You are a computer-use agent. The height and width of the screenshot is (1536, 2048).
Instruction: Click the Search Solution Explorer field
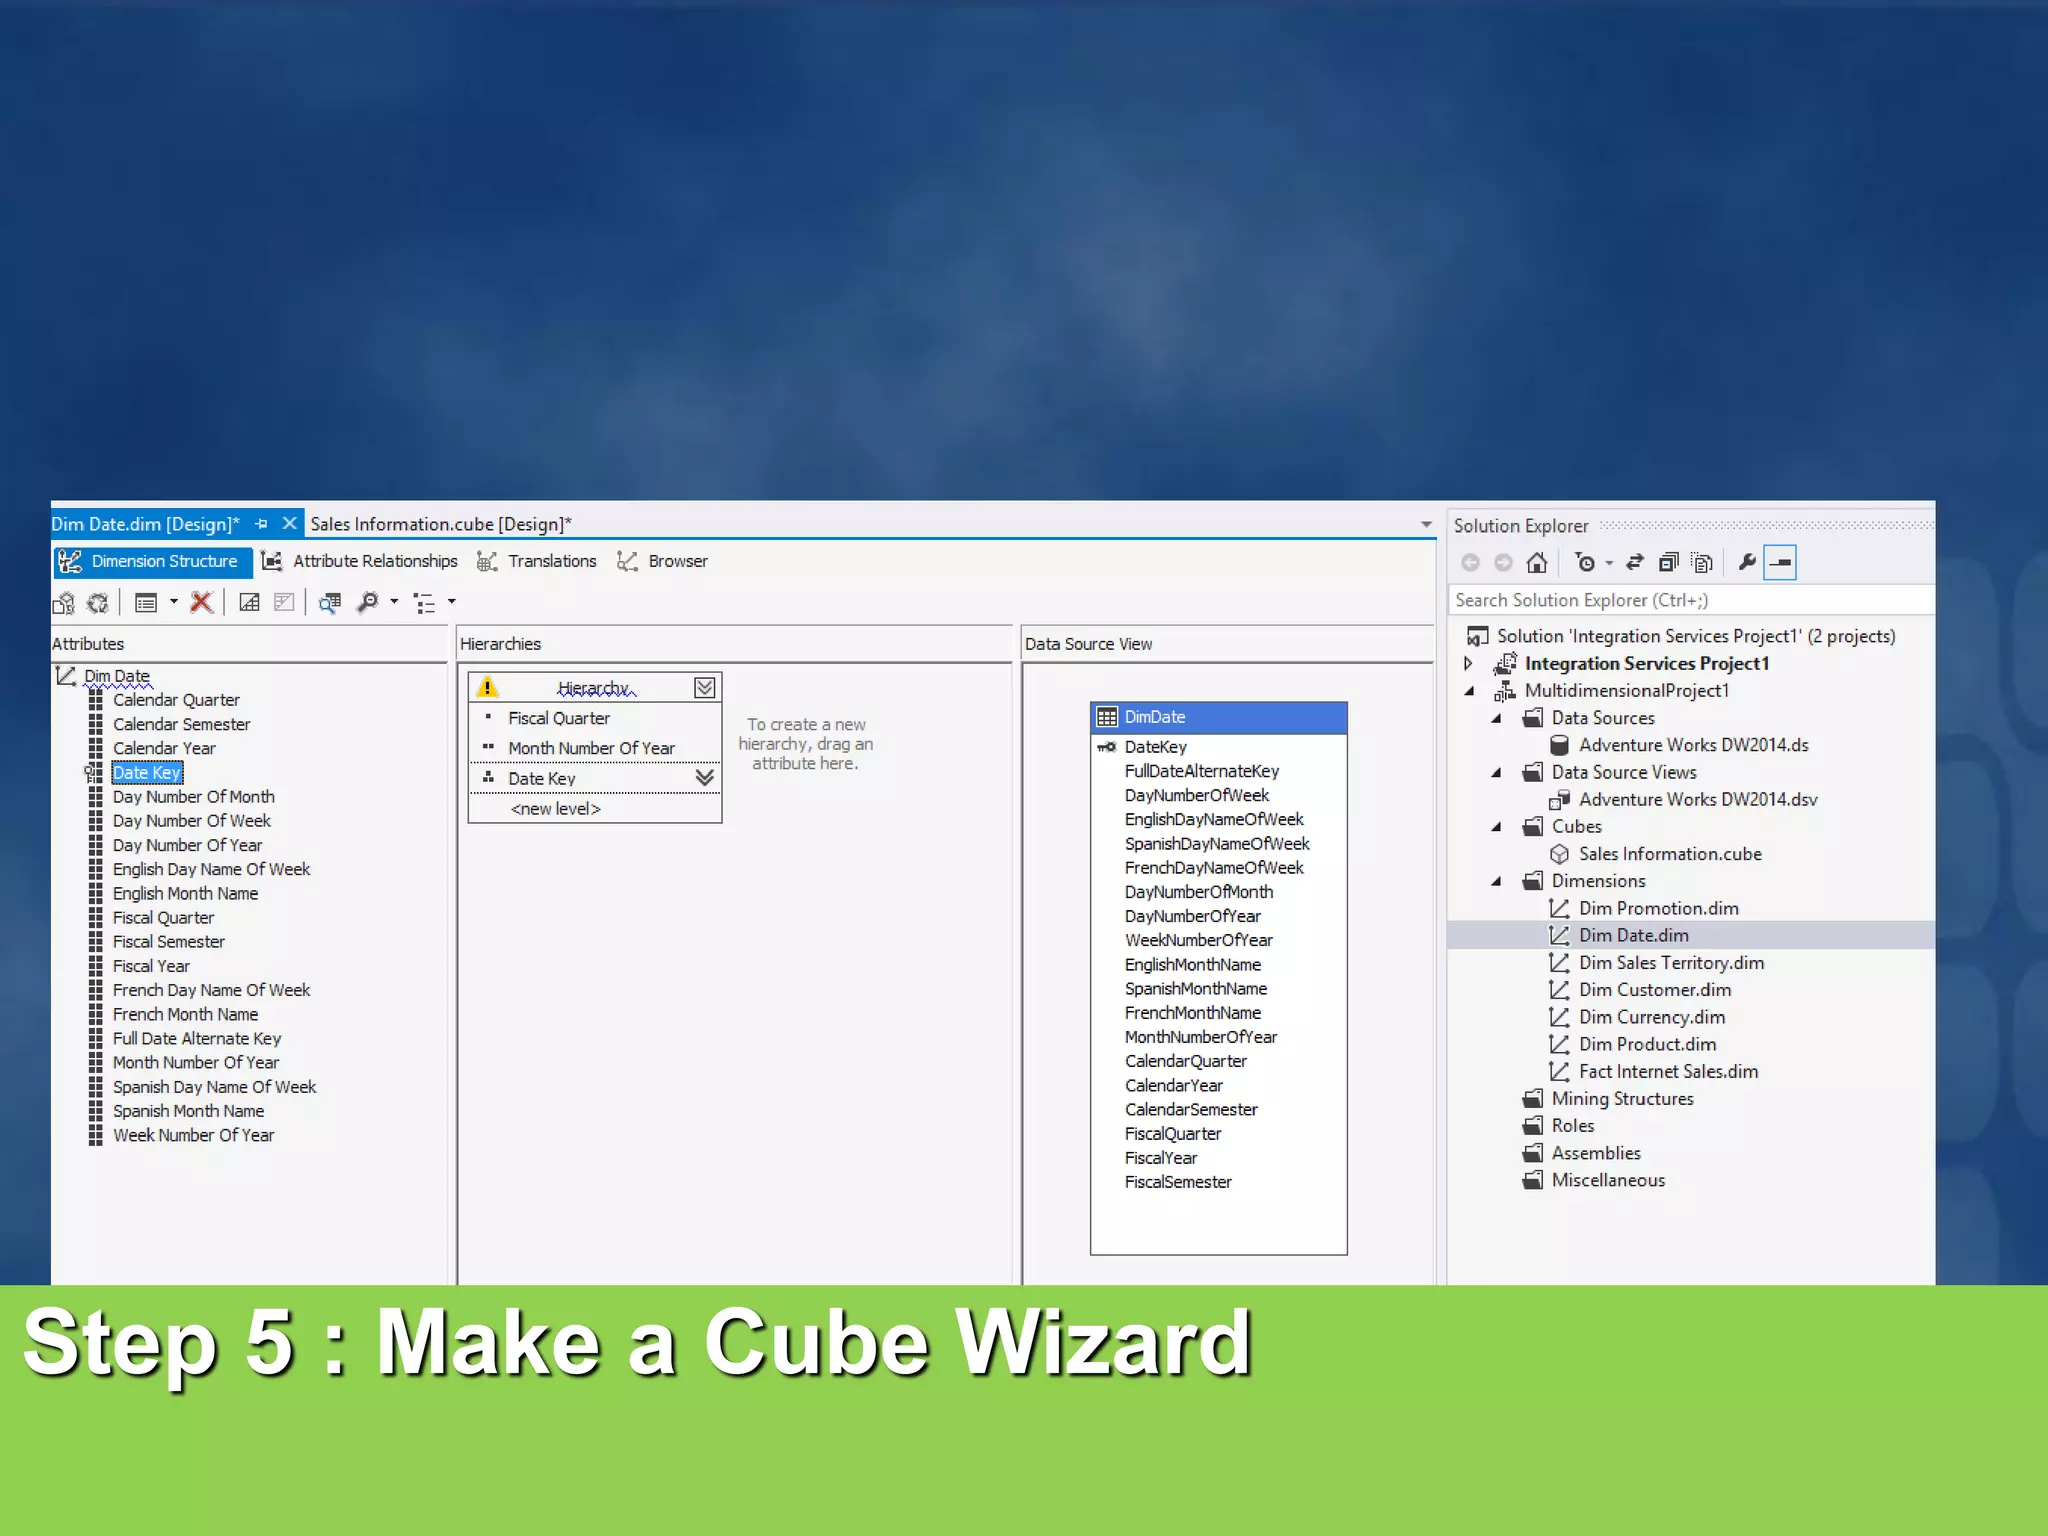point(1690,600)
